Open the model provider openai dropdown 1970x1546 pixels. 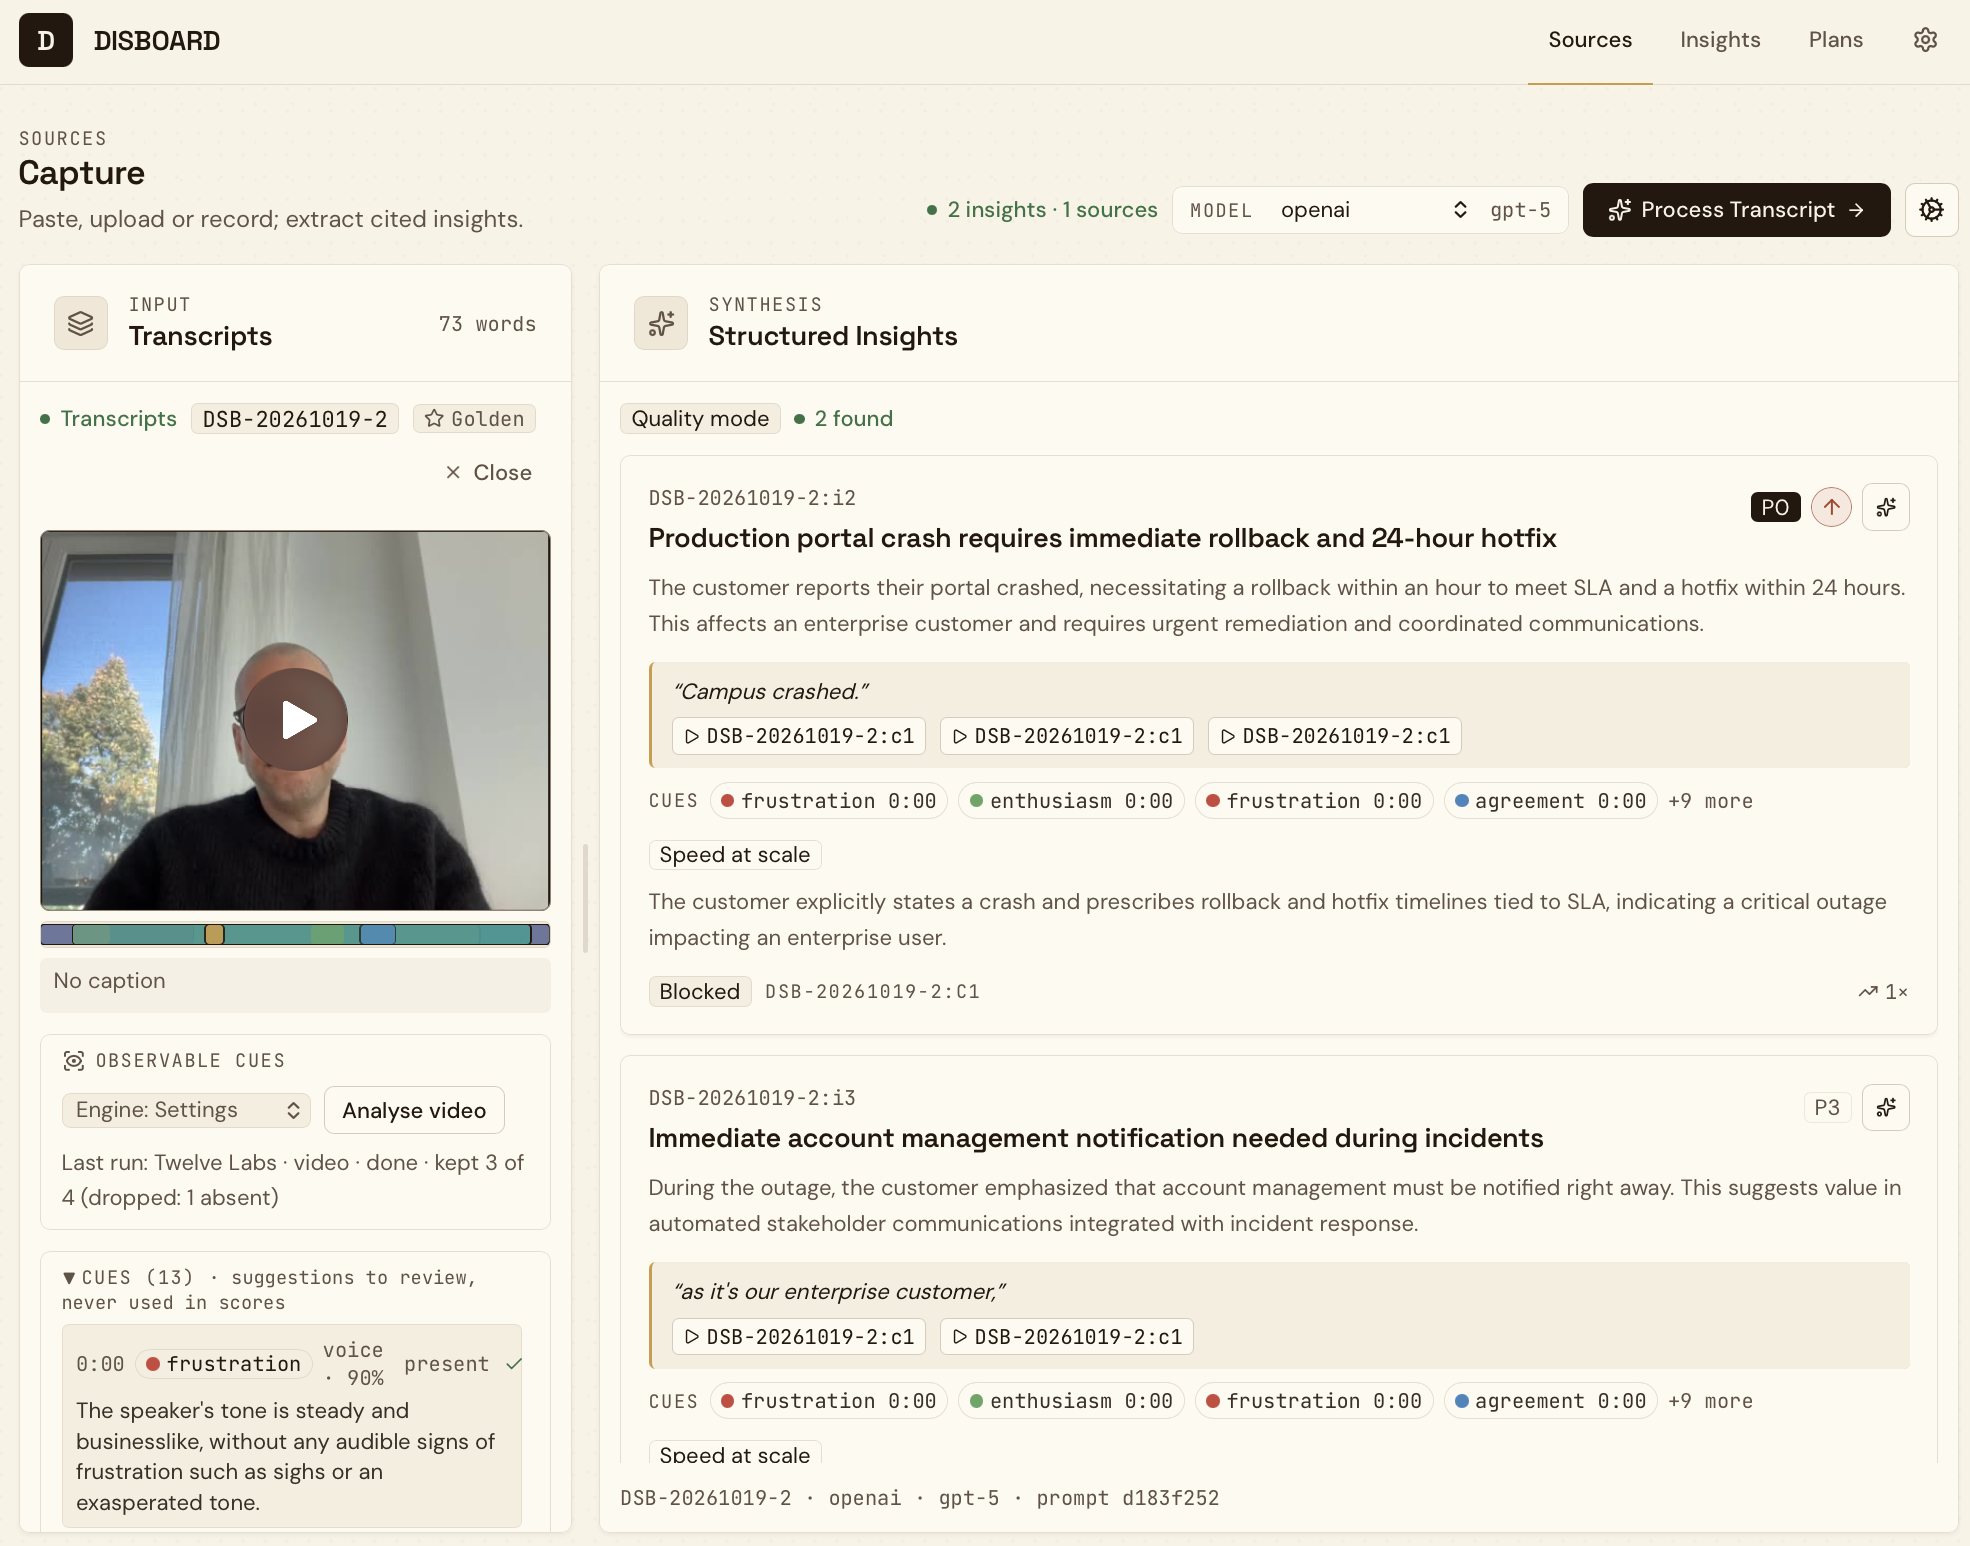click(x=1373, y=210)
